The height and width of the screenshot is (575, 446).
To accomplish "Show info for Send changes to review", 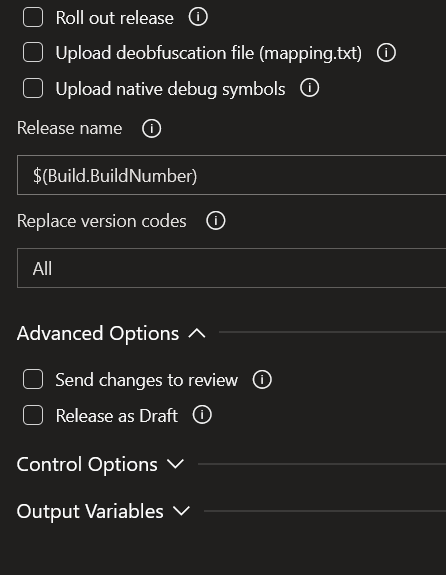I will 262,379.
